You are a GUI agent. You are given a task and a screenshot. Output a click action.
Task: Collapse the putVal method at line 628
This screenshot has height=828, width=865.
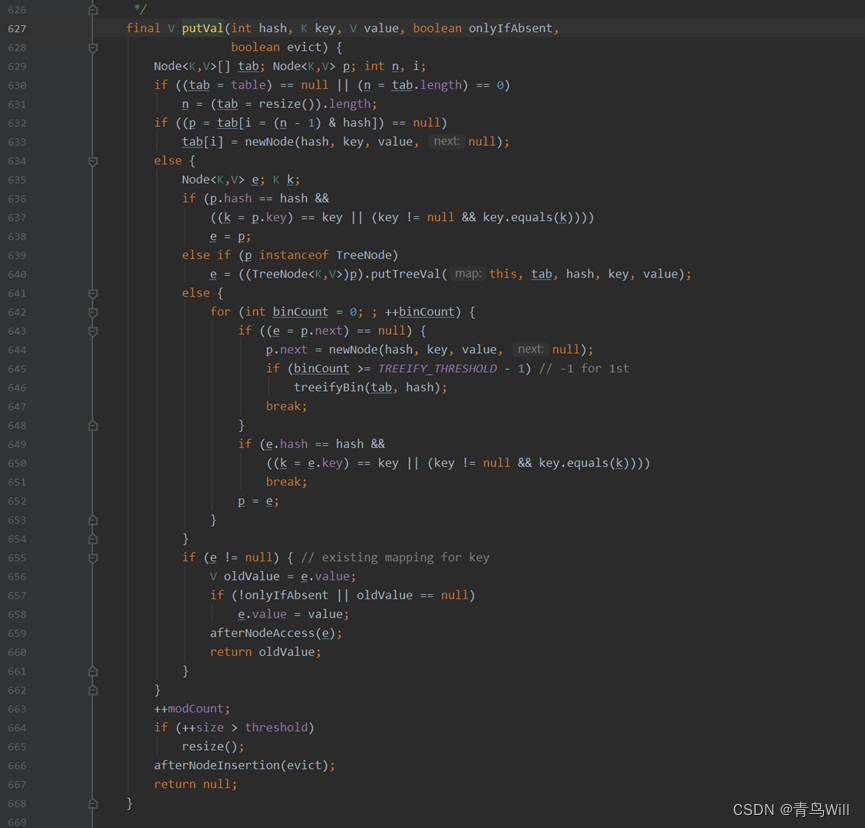pyautogui.click(x=93, y=48)
